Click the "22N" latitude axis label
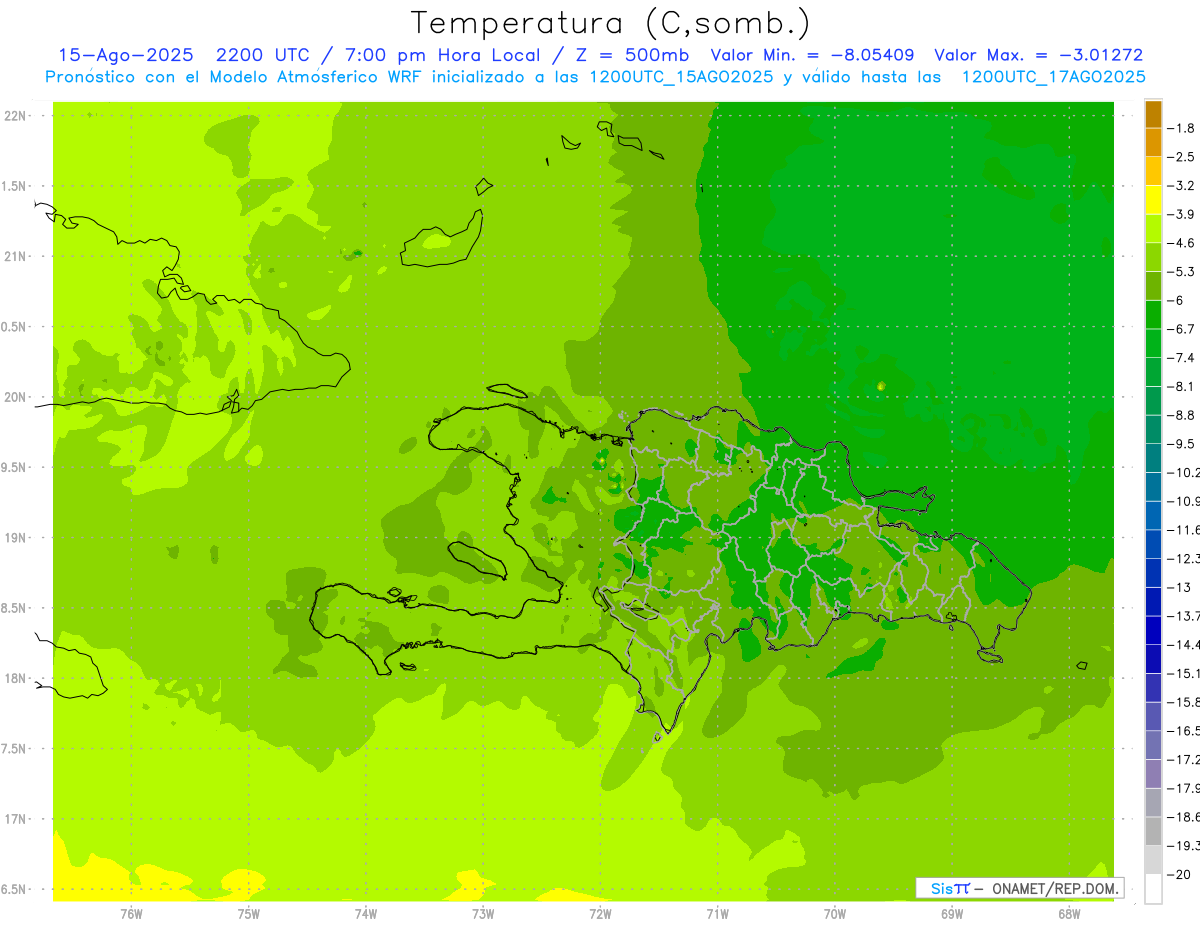 (x=14, y=115)
